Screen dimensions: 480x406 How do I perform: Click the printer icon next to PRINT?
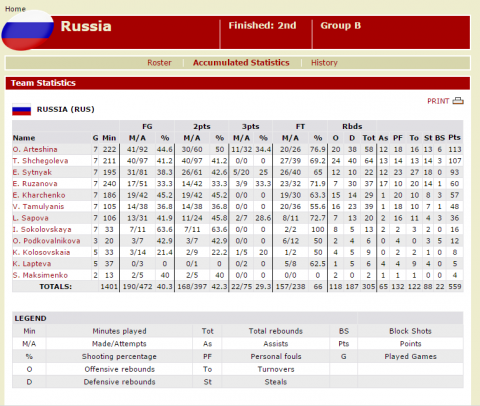[458, 101]
